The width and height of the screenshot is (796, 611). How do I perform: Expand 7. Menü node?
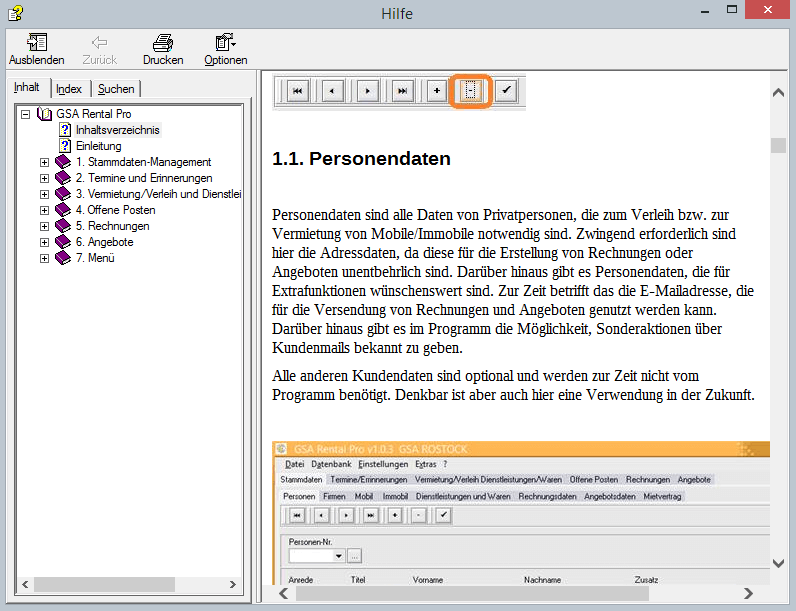coord(44,258)
